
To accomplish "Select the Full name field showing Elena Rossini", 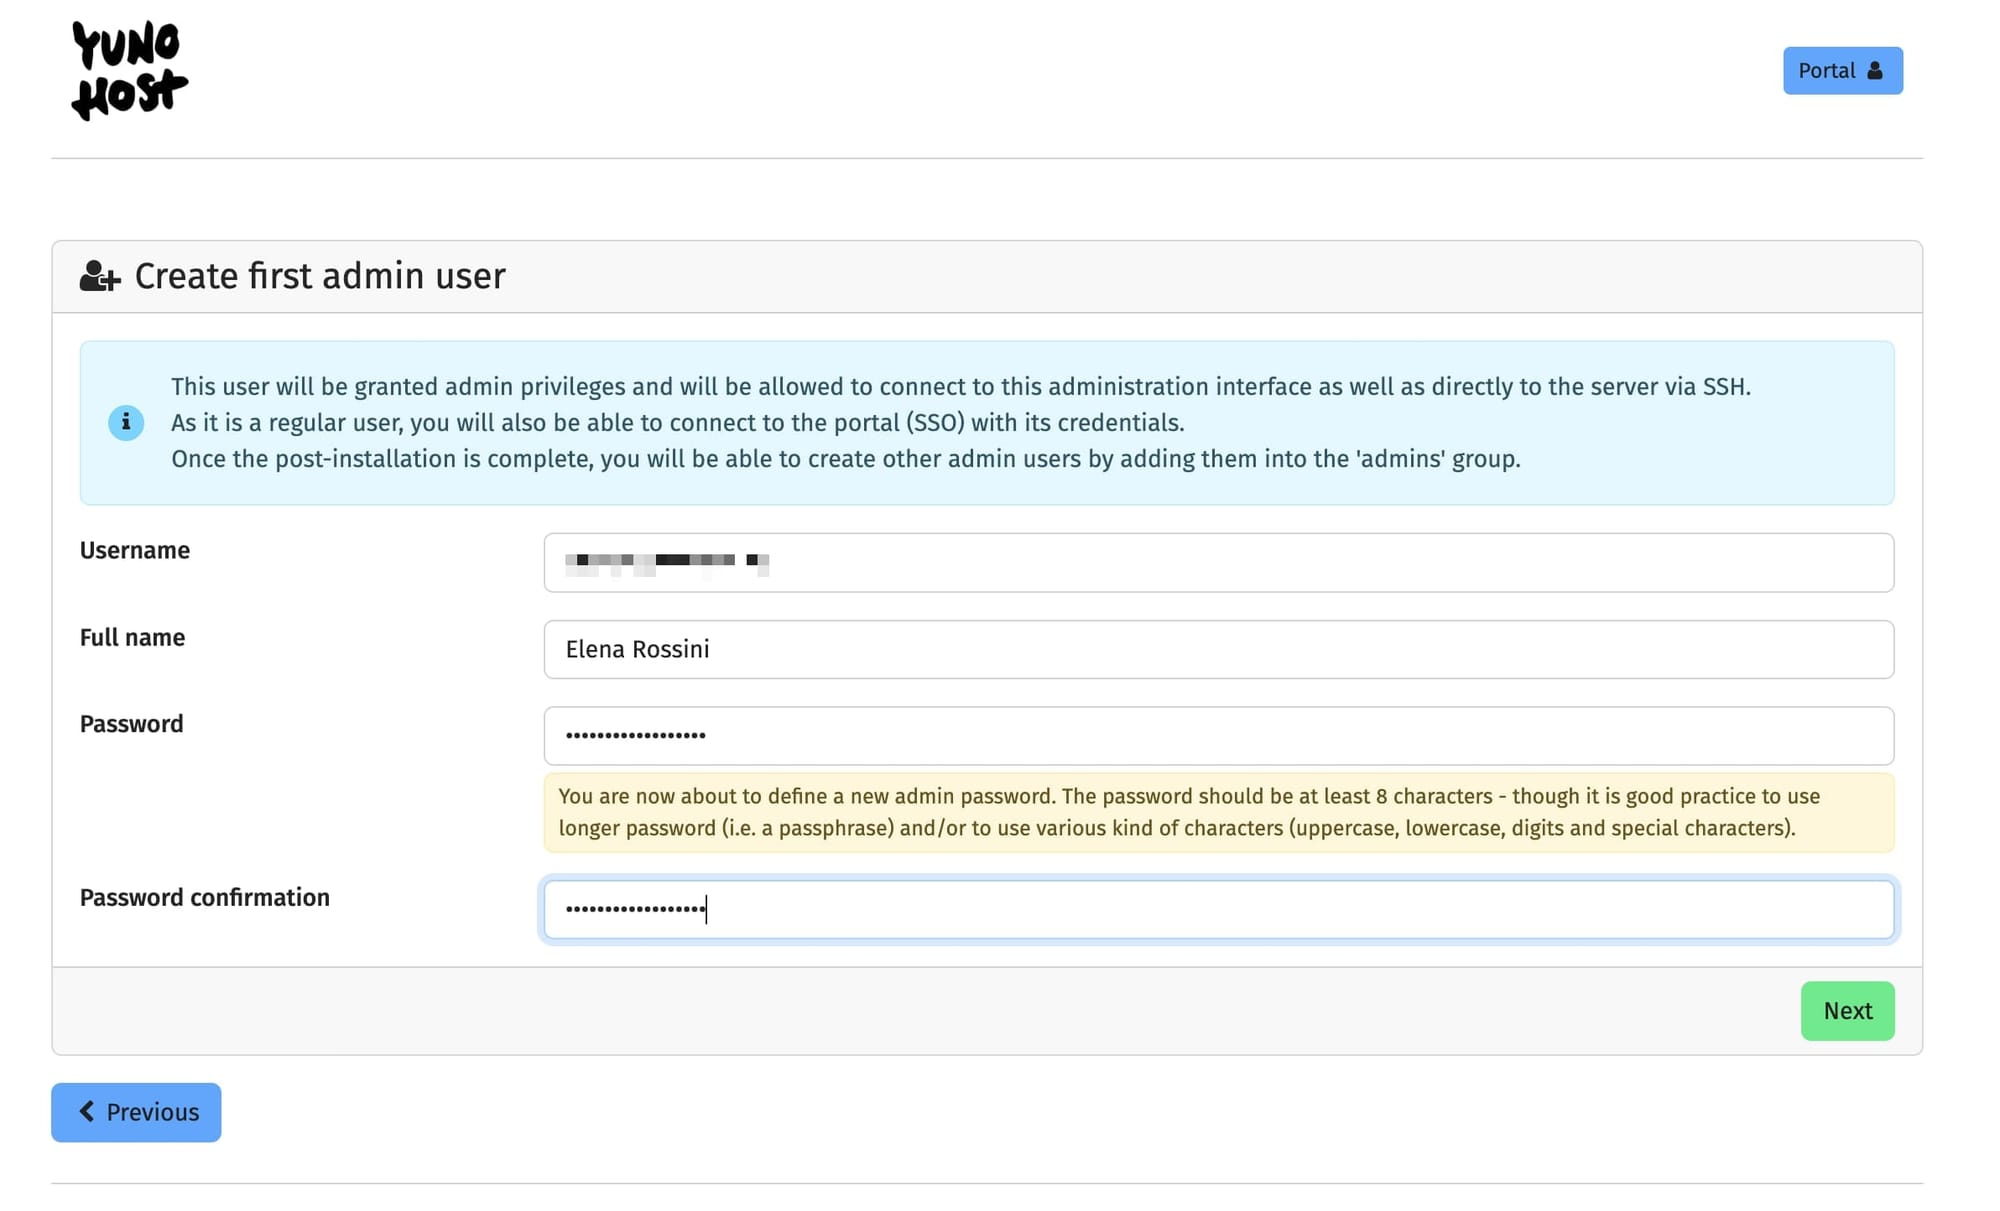I will 1218,649.
